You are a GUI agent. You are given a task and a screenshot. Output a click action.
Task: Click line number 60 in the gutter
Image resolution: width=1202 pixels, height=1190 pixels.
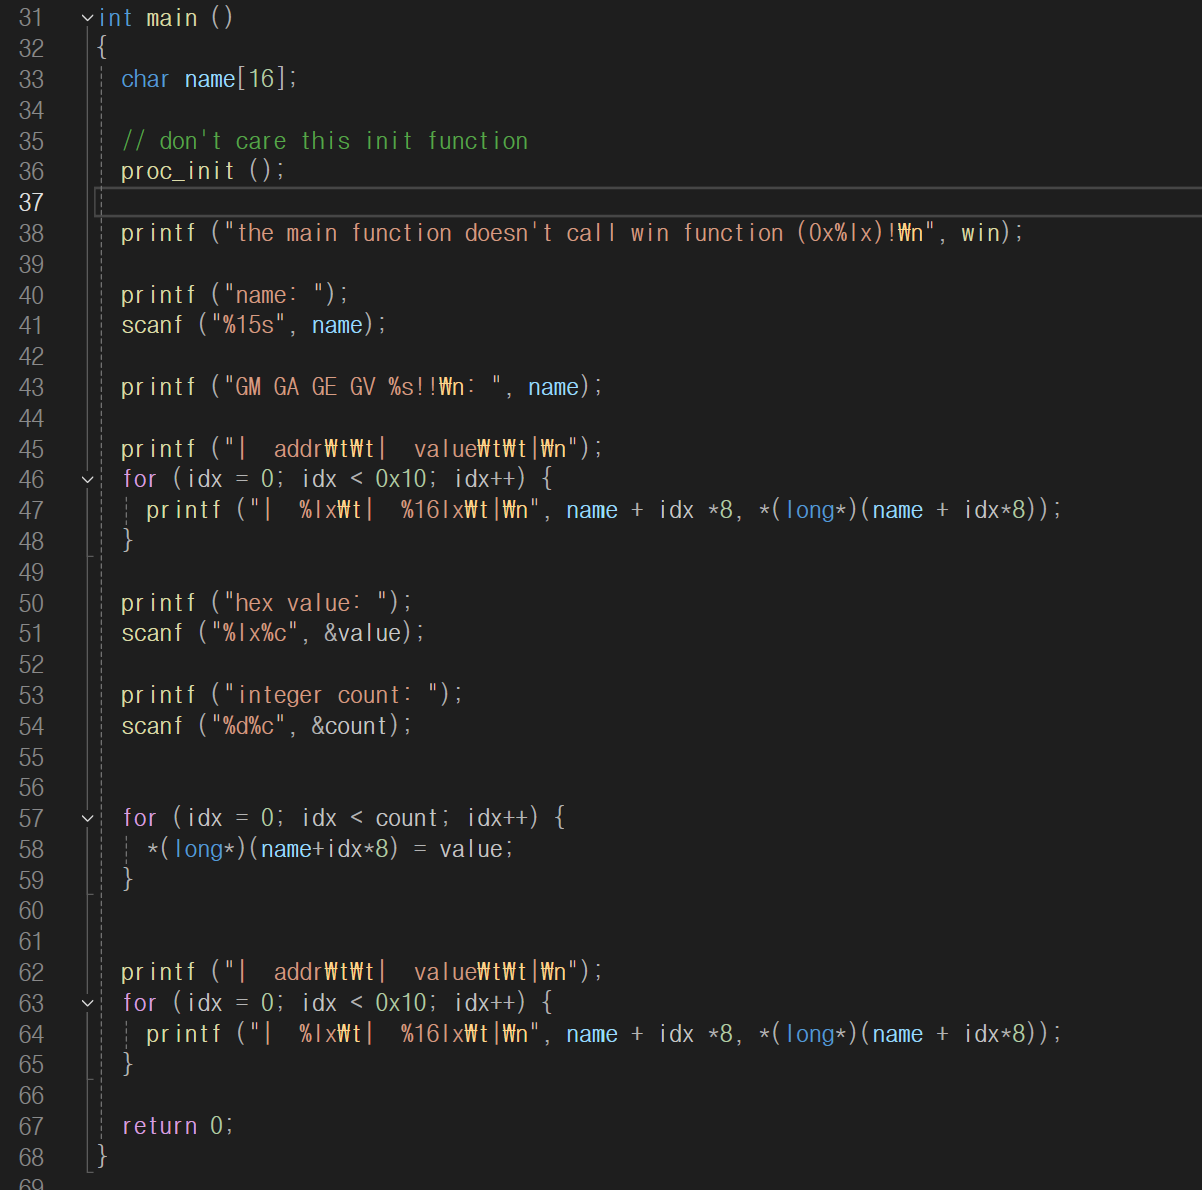click(31, 911)
